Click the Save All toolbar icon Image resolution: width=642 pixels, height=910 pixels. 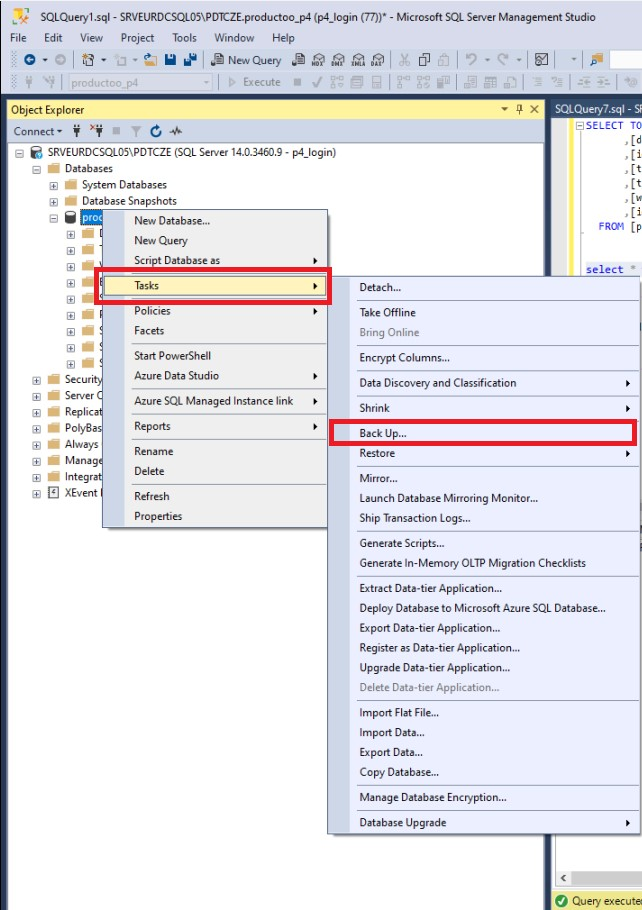(188, 60)
